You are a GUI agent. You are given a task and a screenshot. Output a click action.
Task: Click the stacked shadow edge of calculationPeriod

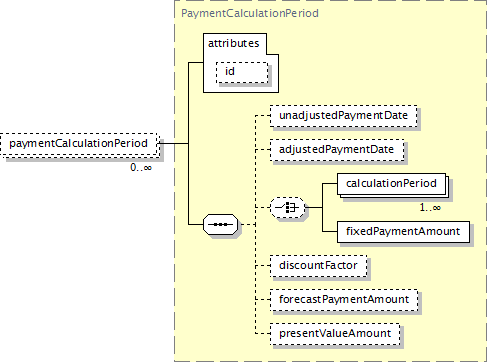(448, 189)
